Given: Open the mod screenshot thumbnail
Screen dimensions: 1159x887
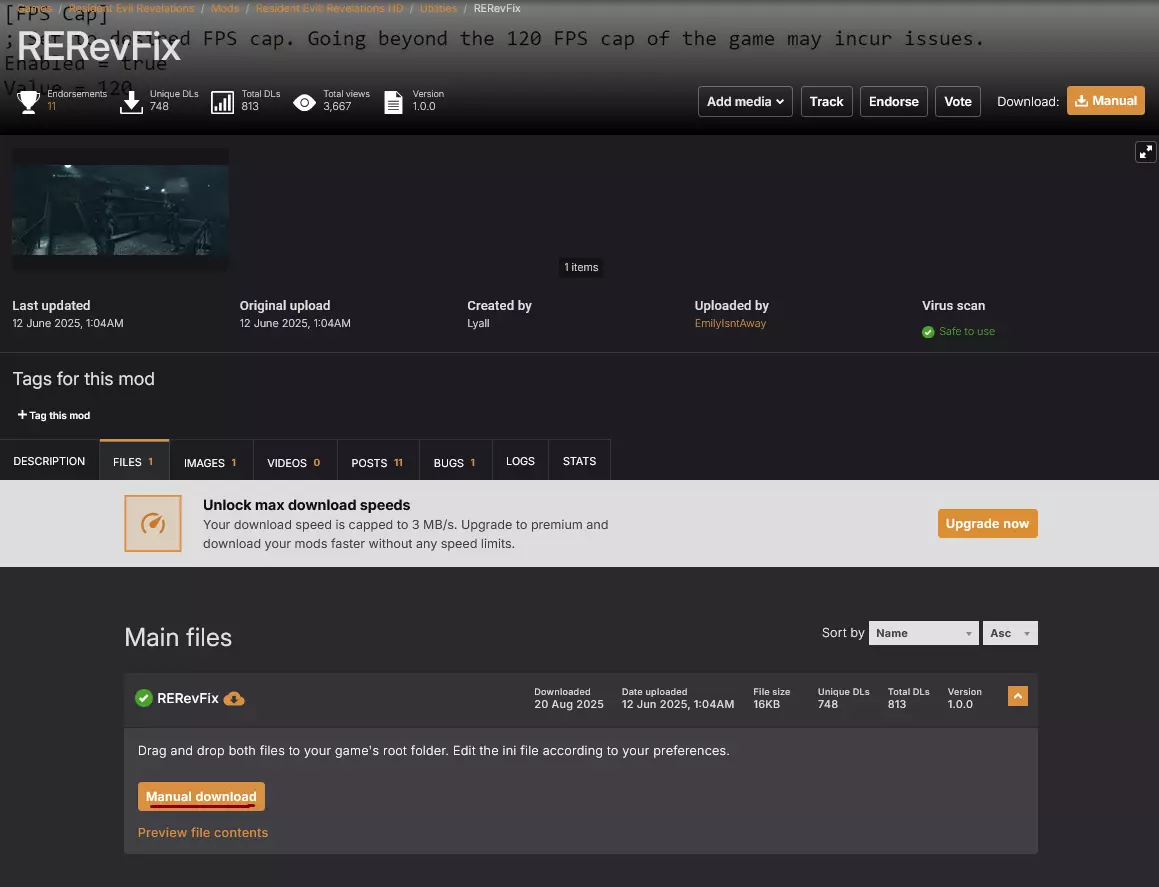Looking at the screenshot, I should click(120, 210).
